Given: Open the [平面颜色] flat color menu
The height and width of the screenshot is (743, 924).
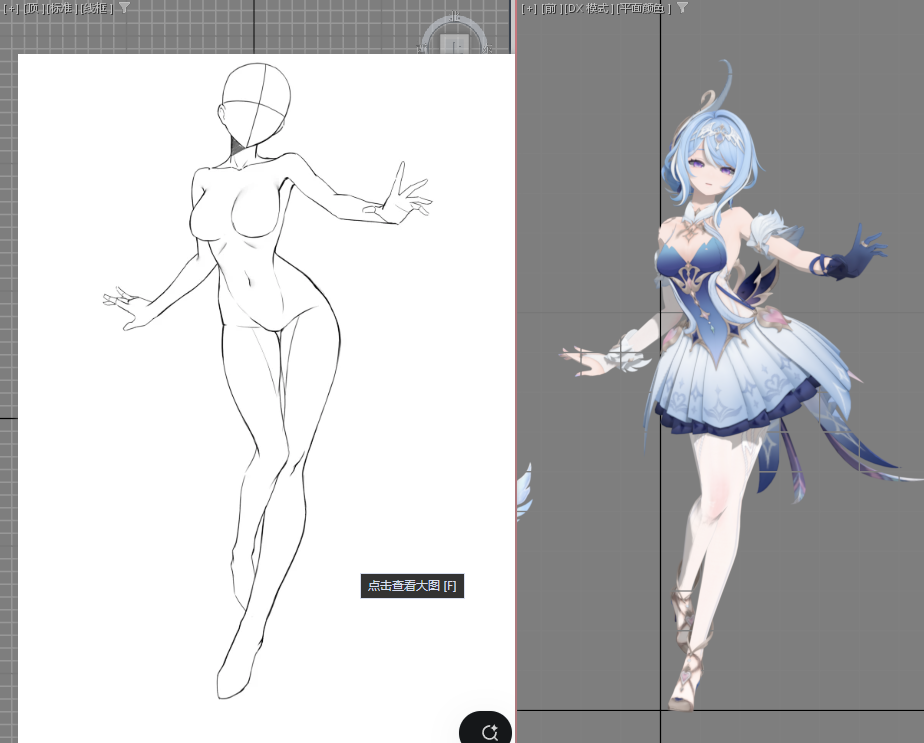Looking at the screenshot, I should pos(643,8).
